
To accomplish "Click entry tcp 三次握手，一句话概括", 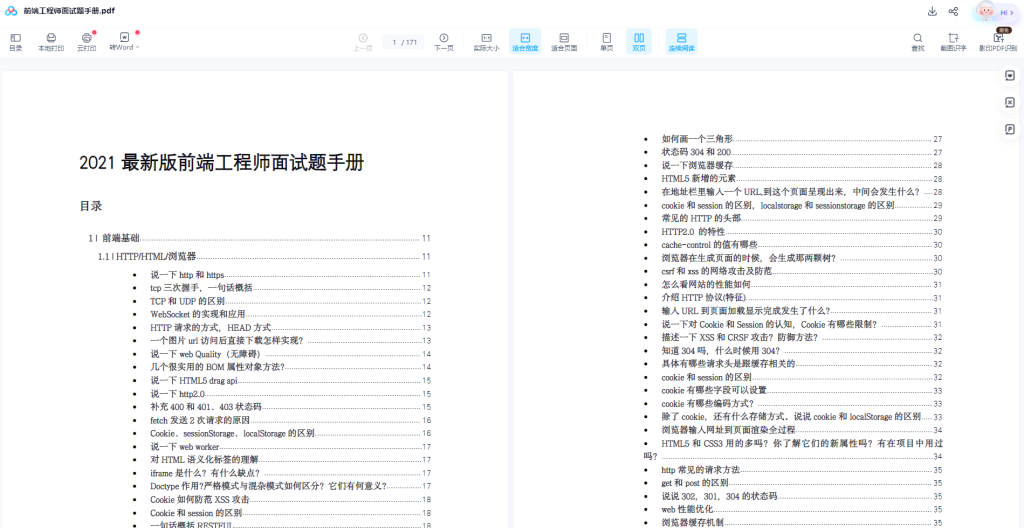I will point(290,288).
